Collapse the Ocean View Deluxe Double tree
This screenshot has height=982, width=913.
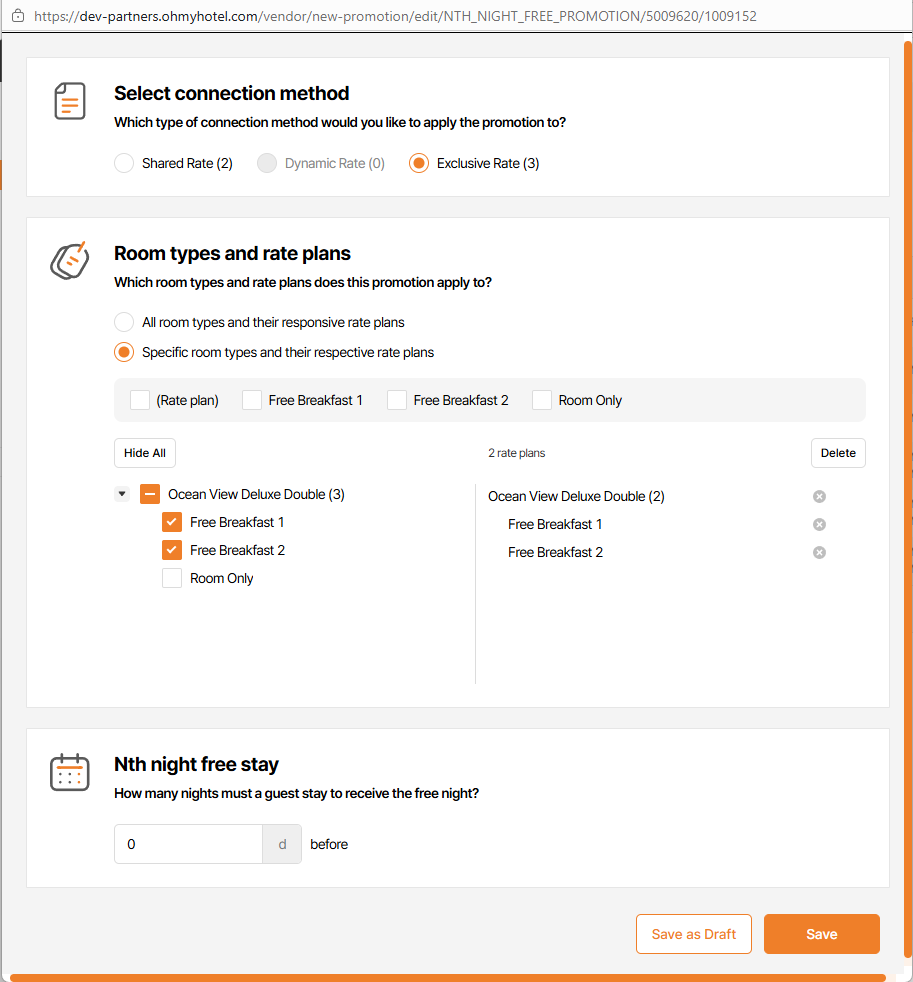pos(122,494)
